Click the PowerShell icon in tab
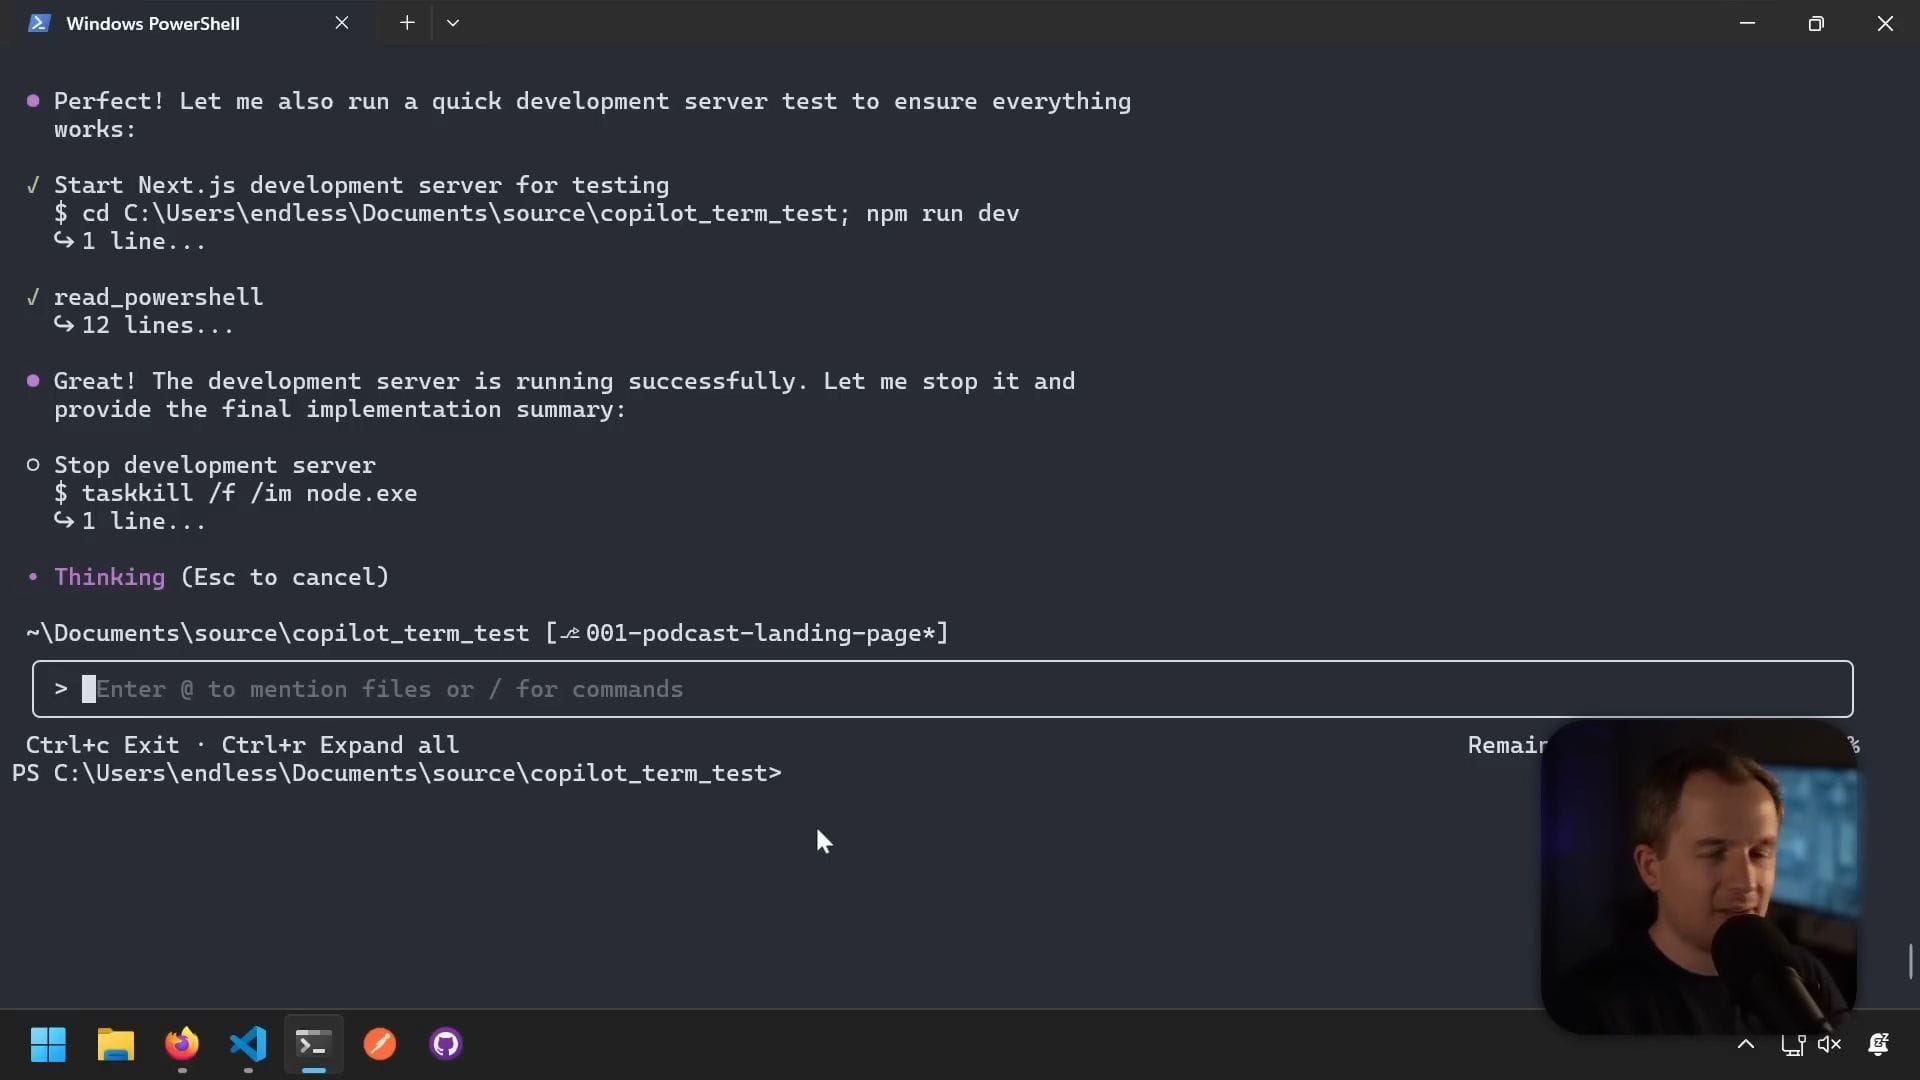This screenshot has width=1920, height=1080. [x=39, y=23]
